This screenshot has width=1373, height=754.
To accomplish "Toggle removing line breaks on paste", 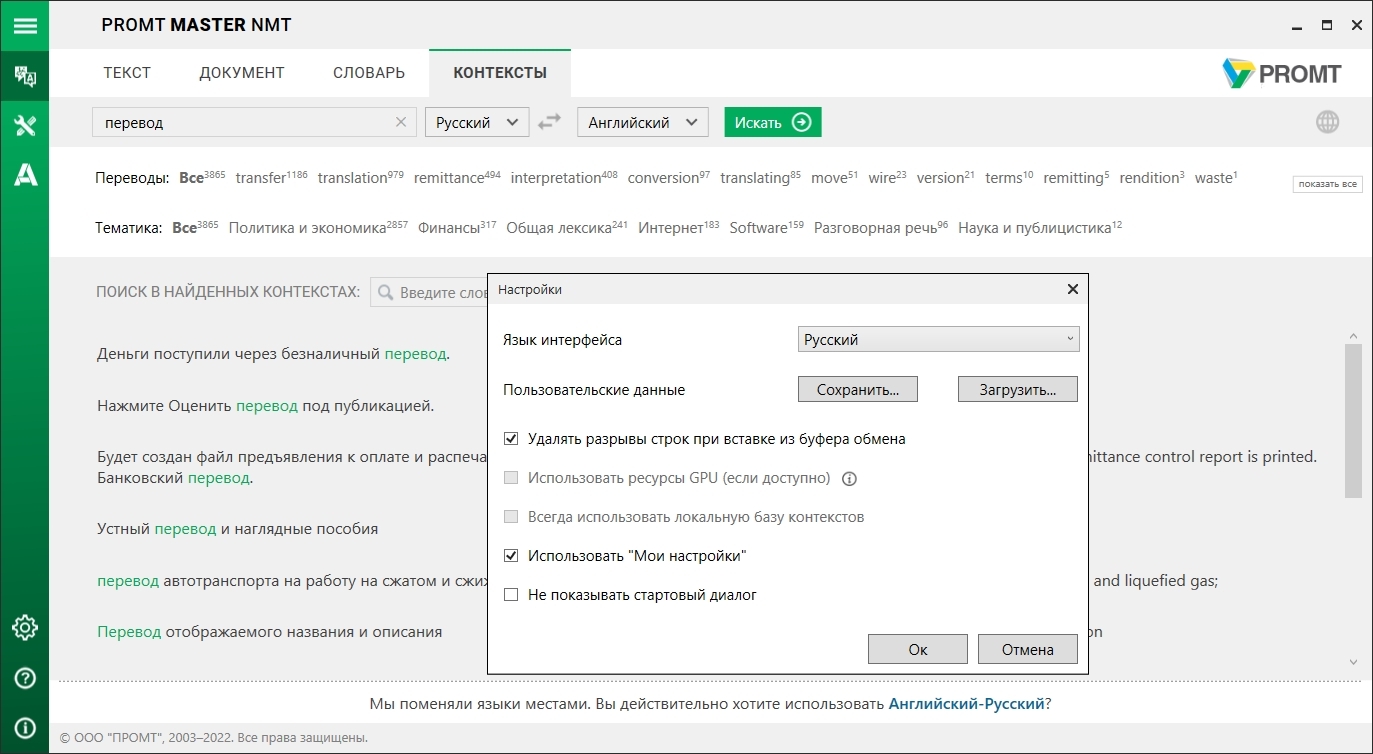I will [x=511, y=439].
